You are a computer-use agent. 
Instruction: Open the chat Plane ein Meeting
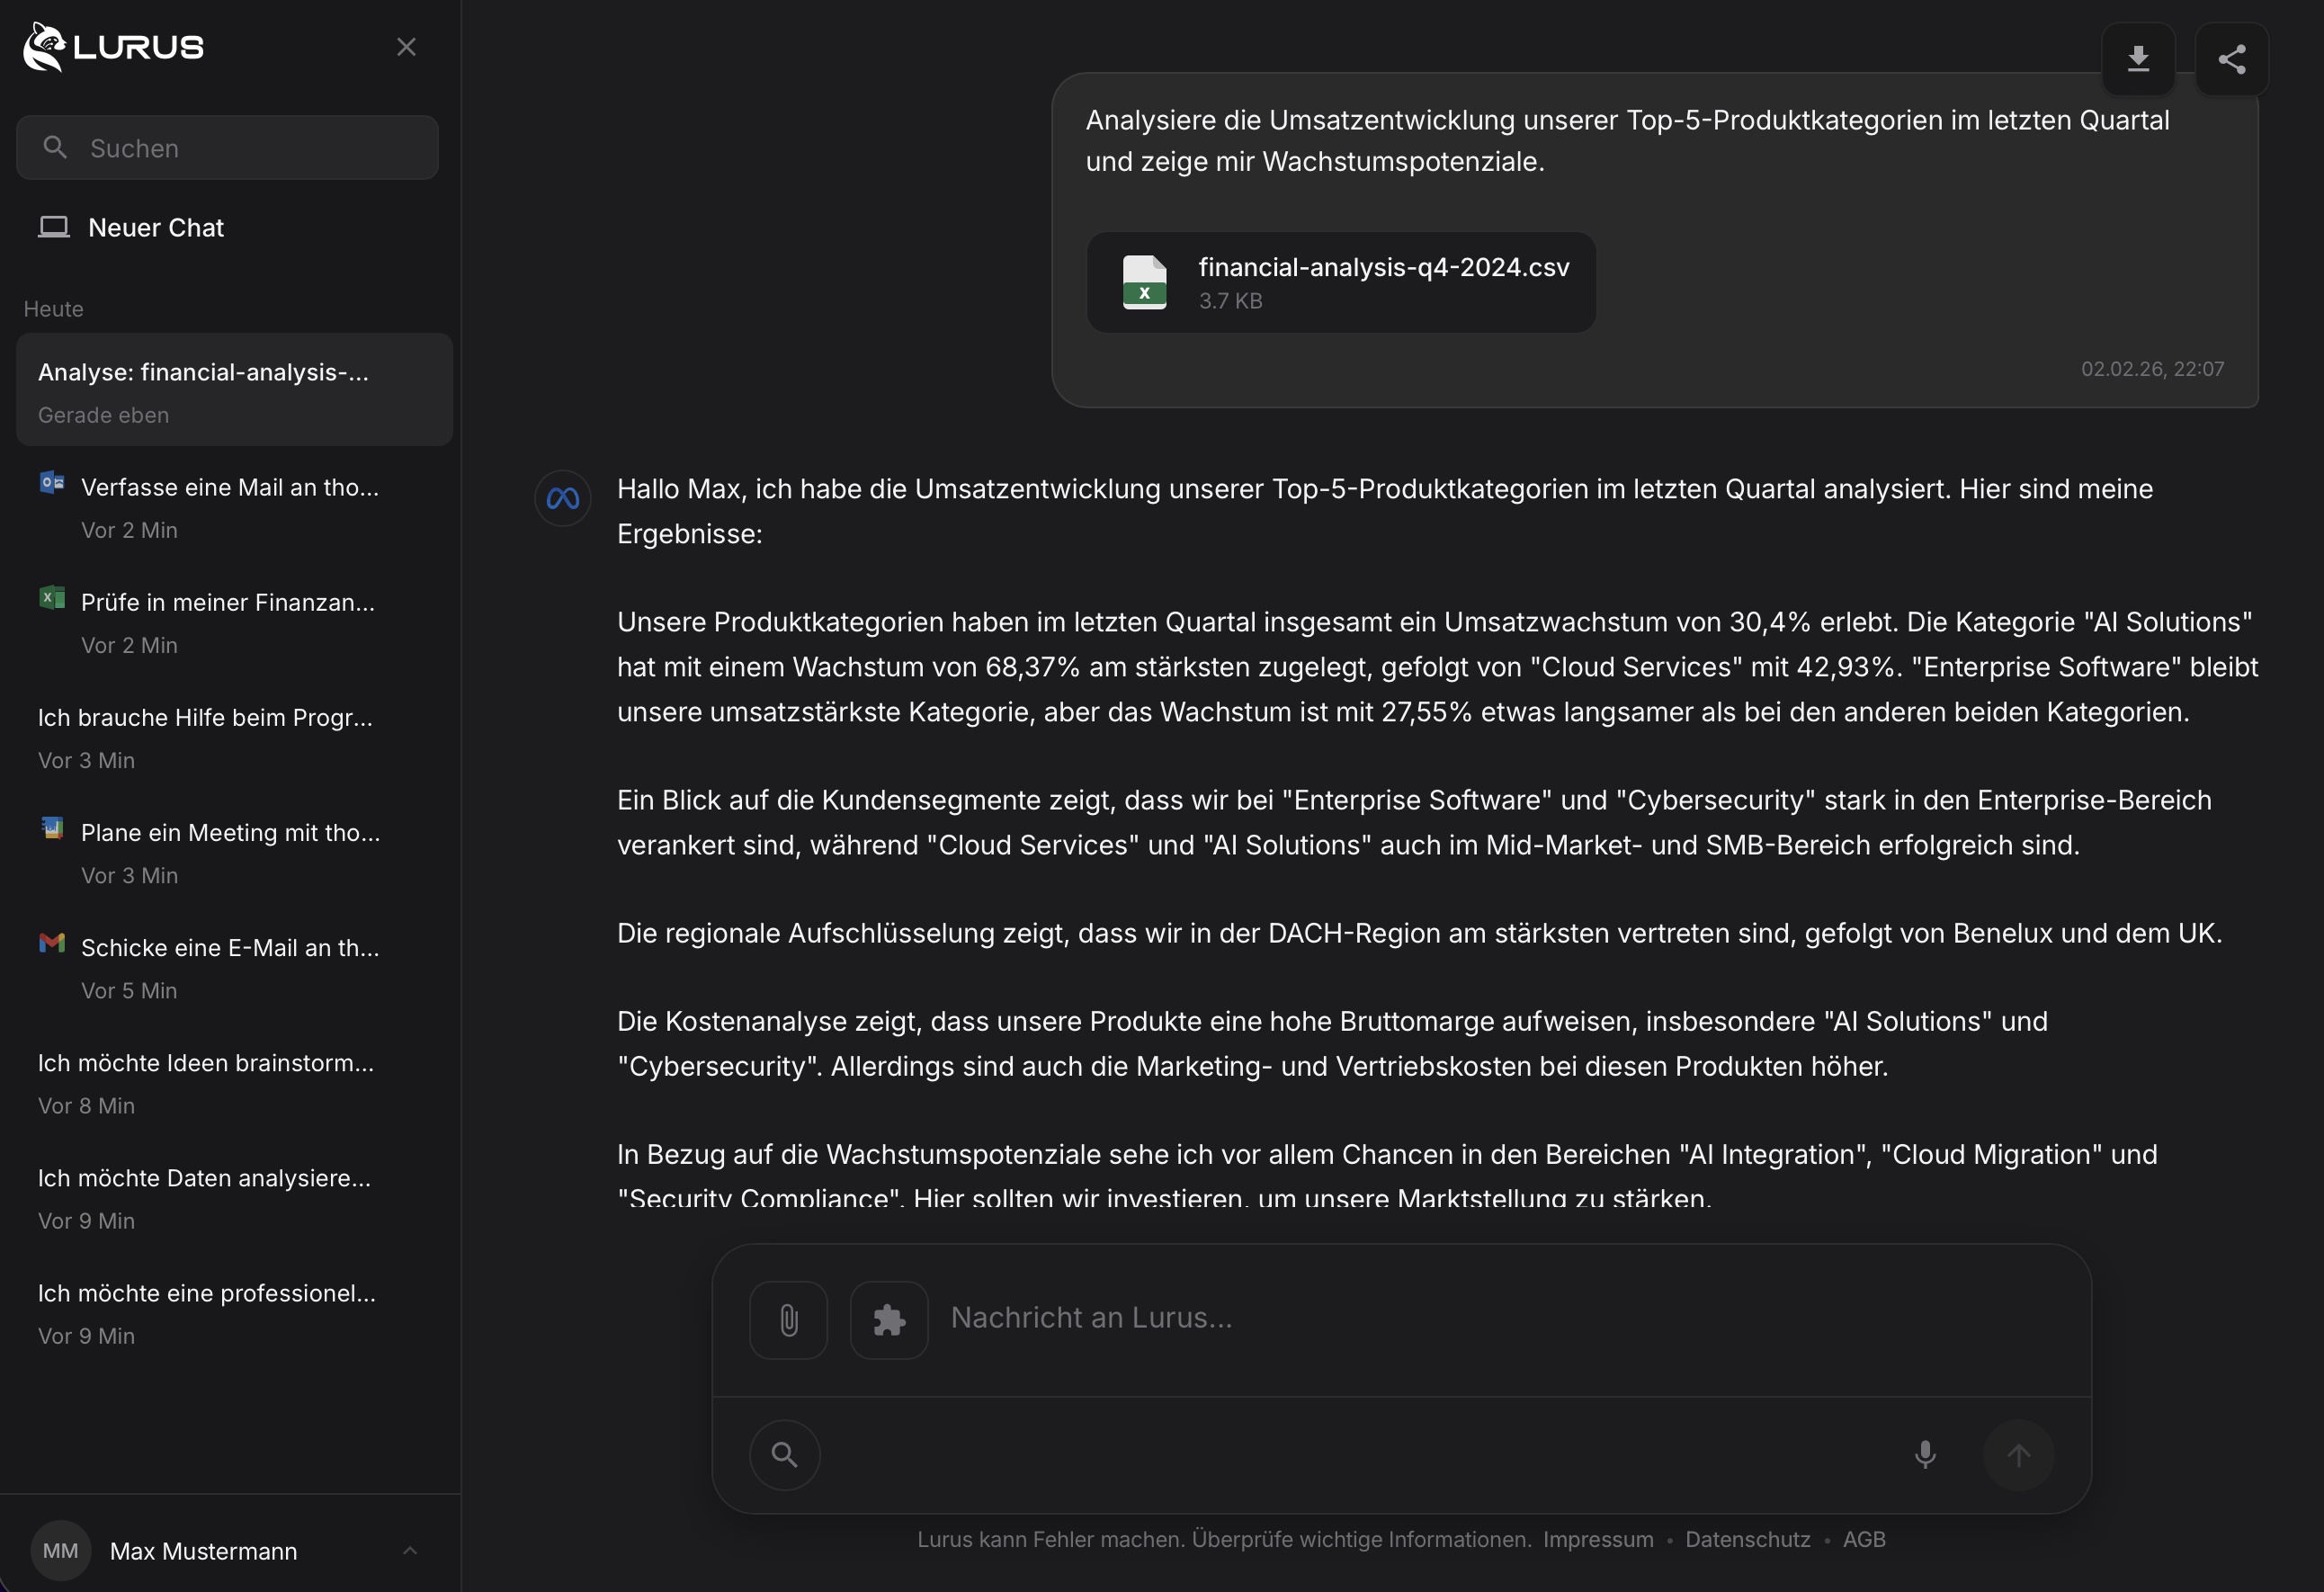point(229,851)
